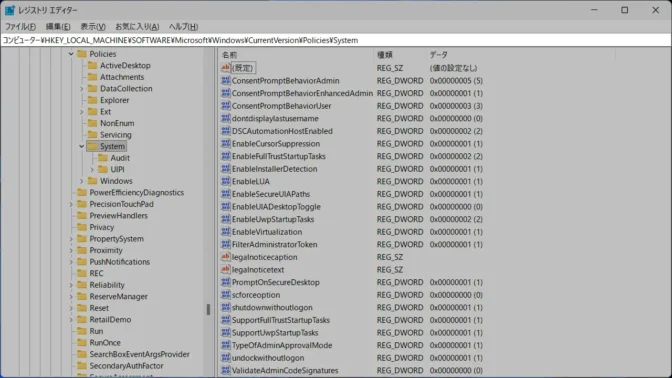
Task: Select the Attachments key
Action: pyautogui.click(x=122, y=77)
